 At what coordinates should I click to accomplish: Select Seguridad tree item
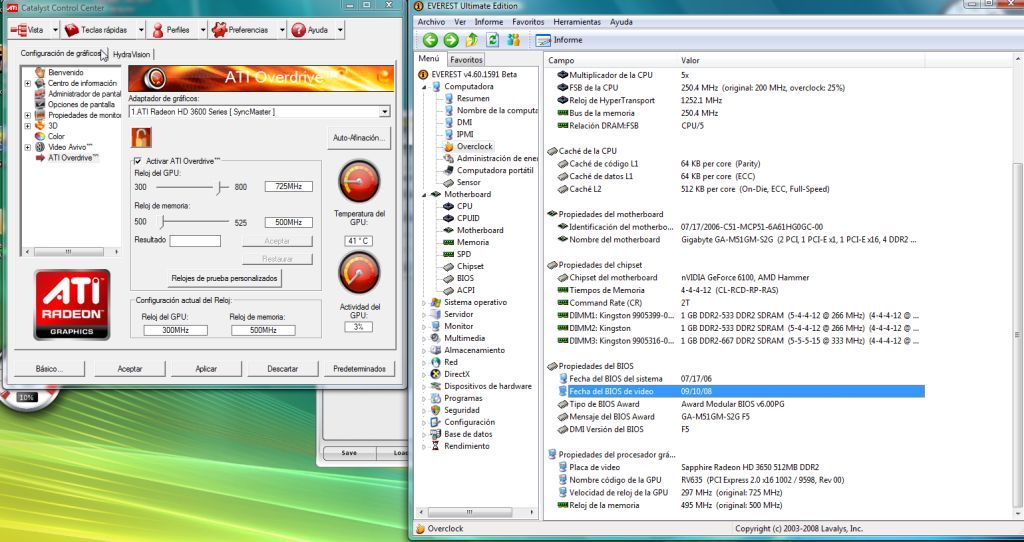(x=462, y=410)
